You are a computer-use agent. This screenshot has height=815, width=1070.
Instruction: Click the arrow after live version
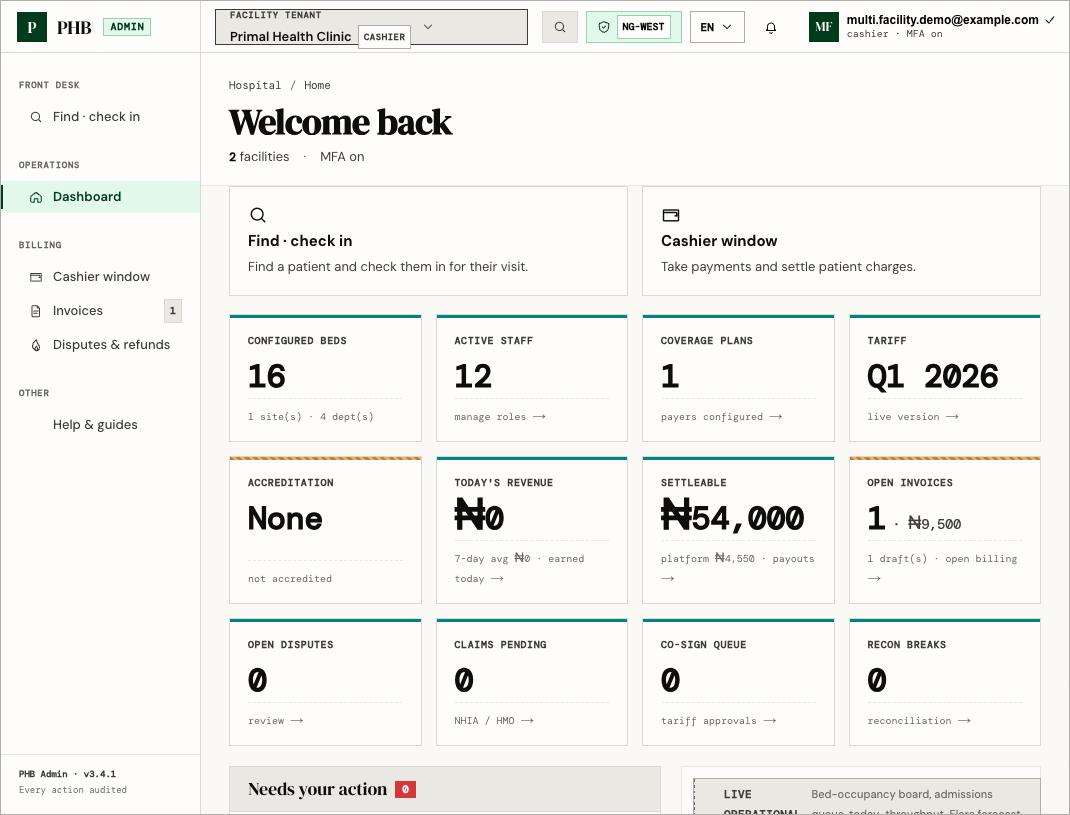(x=953, y=416)
